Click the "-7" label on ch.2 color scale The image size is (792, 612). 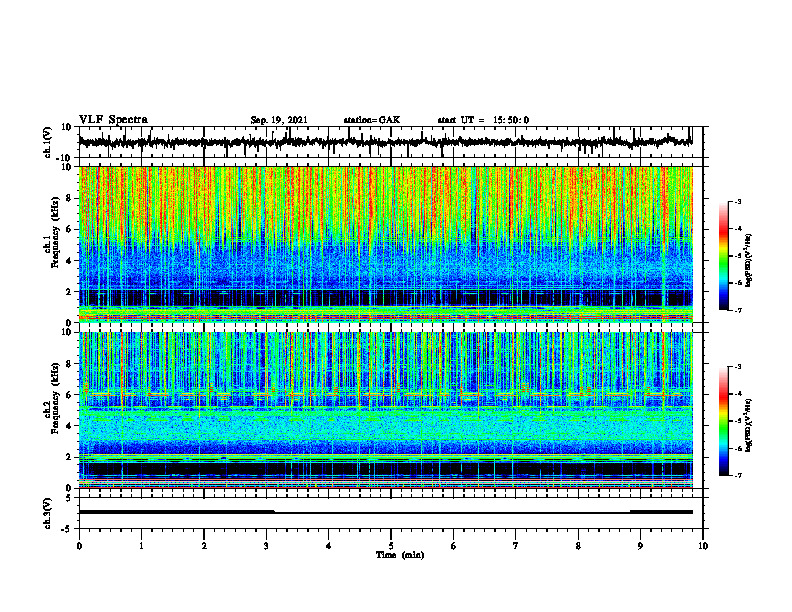point(738,475)
